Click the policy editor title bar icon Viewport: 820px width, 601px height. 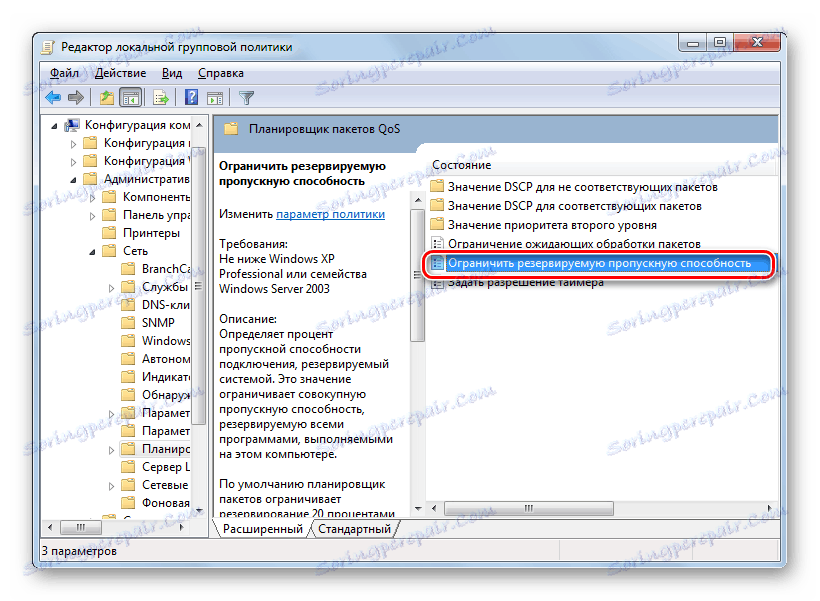[x=48, y=47]
